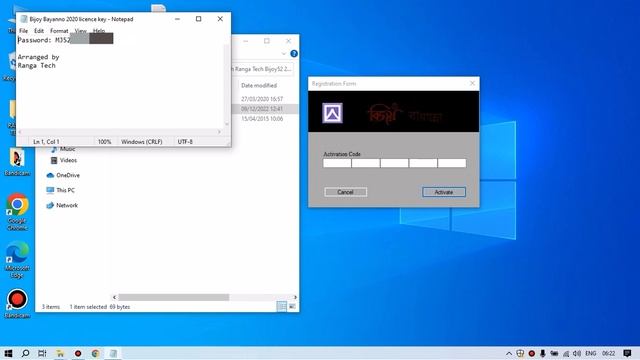This screenshot has width=640, height=360.
Task: Click the Notepad 100% zoom status
Action: 104,142
